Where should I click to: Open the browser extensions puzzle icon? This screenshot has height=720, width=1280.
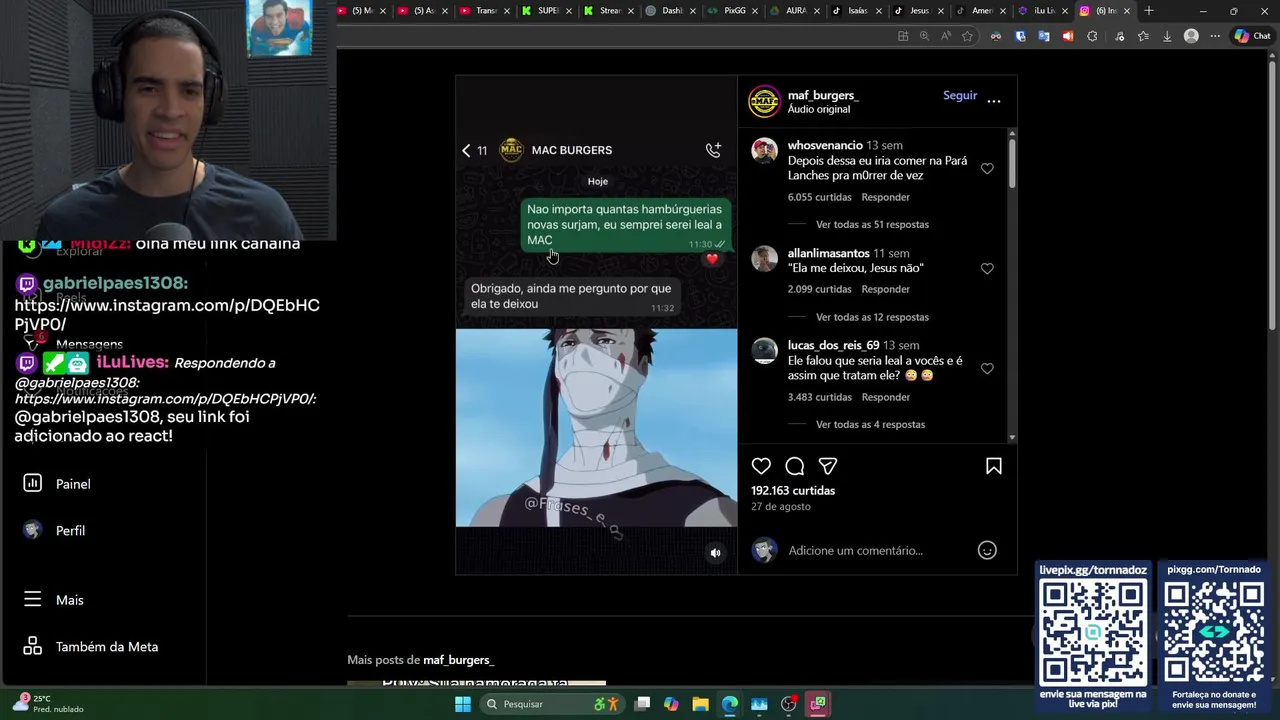click(x=1092, y=36)
